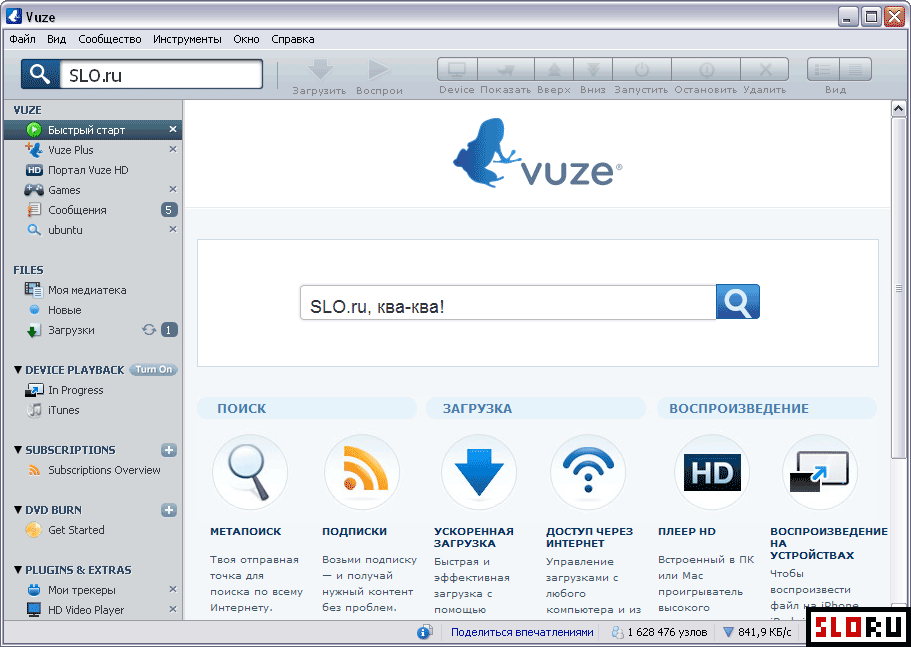Image resolution: width=911 pixels, height=647 pixels.
Task: Switch to the left Вид list-view button
Action: pos(823,70)
